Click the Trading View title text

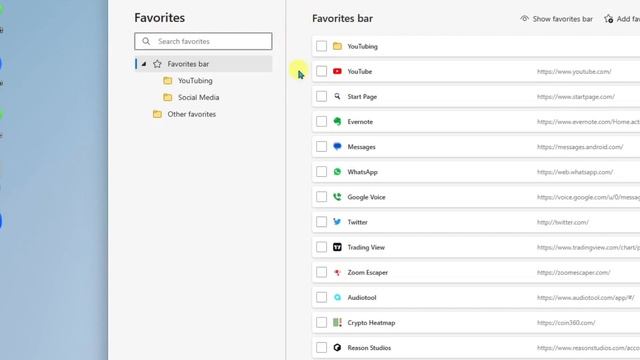point(366,247)
